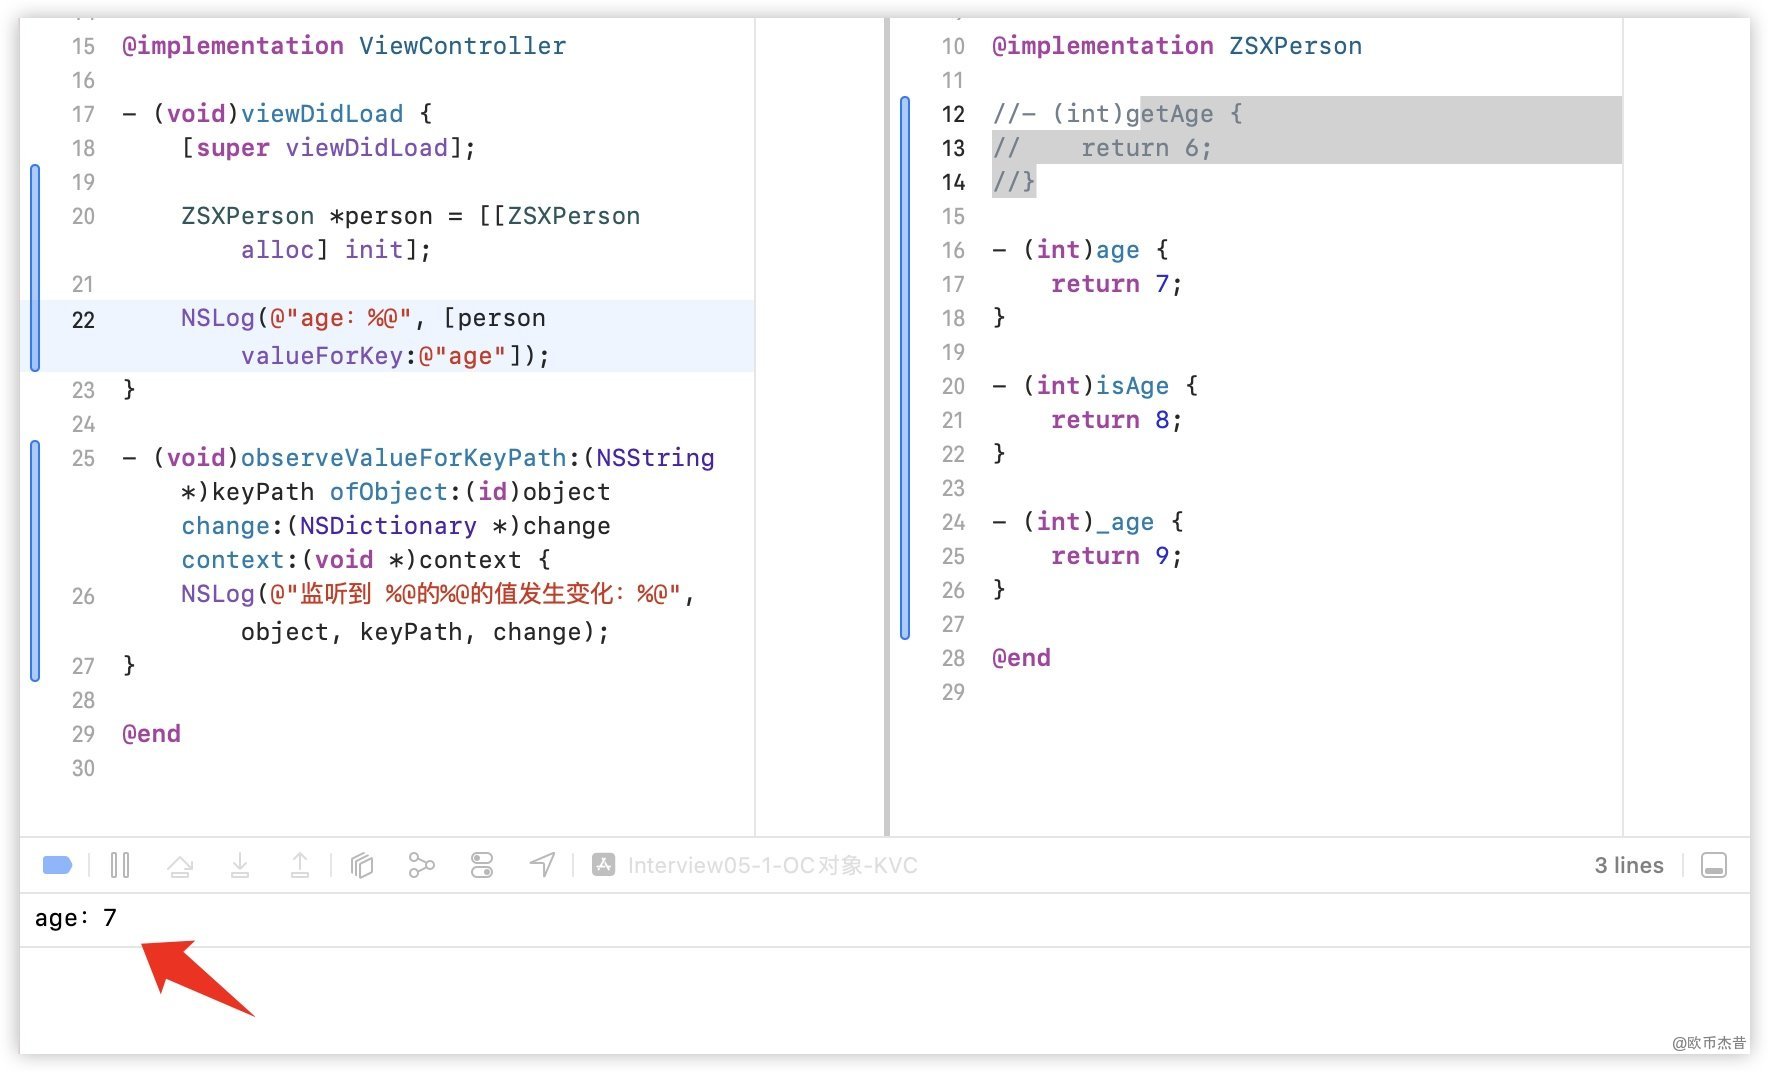The height and width of the screenshot is (1072, 1768).
Task: Click the isAge method name
Action: [1132, 386]
